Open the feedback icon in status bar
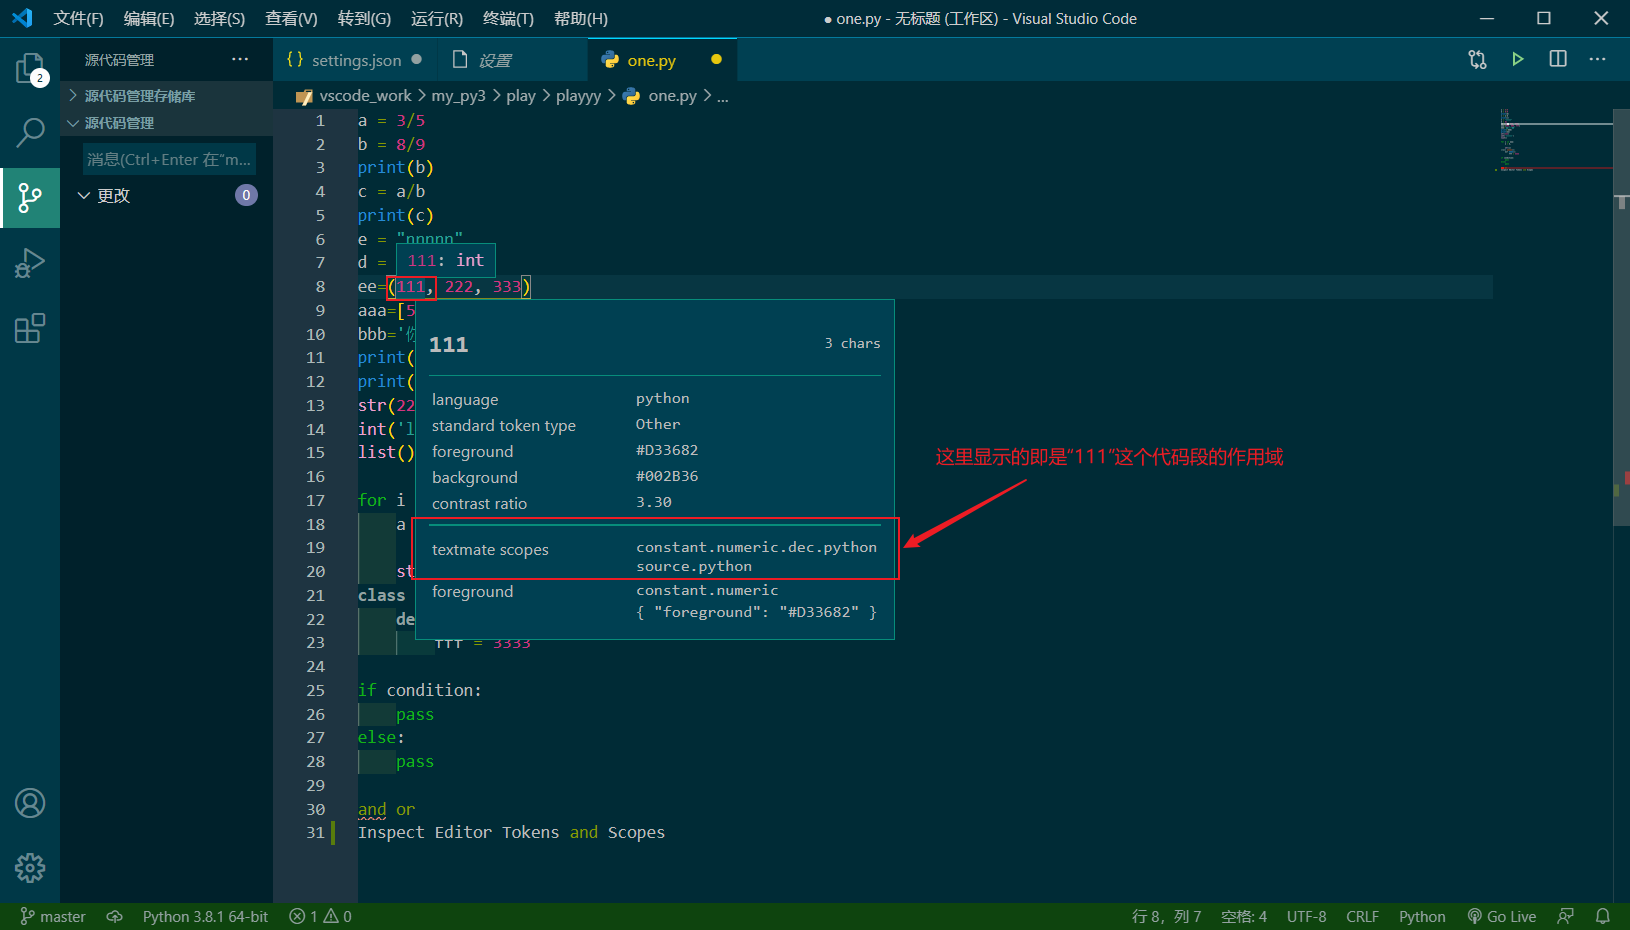This screenshot has width=1630, height=930. tap(1566, 916)
